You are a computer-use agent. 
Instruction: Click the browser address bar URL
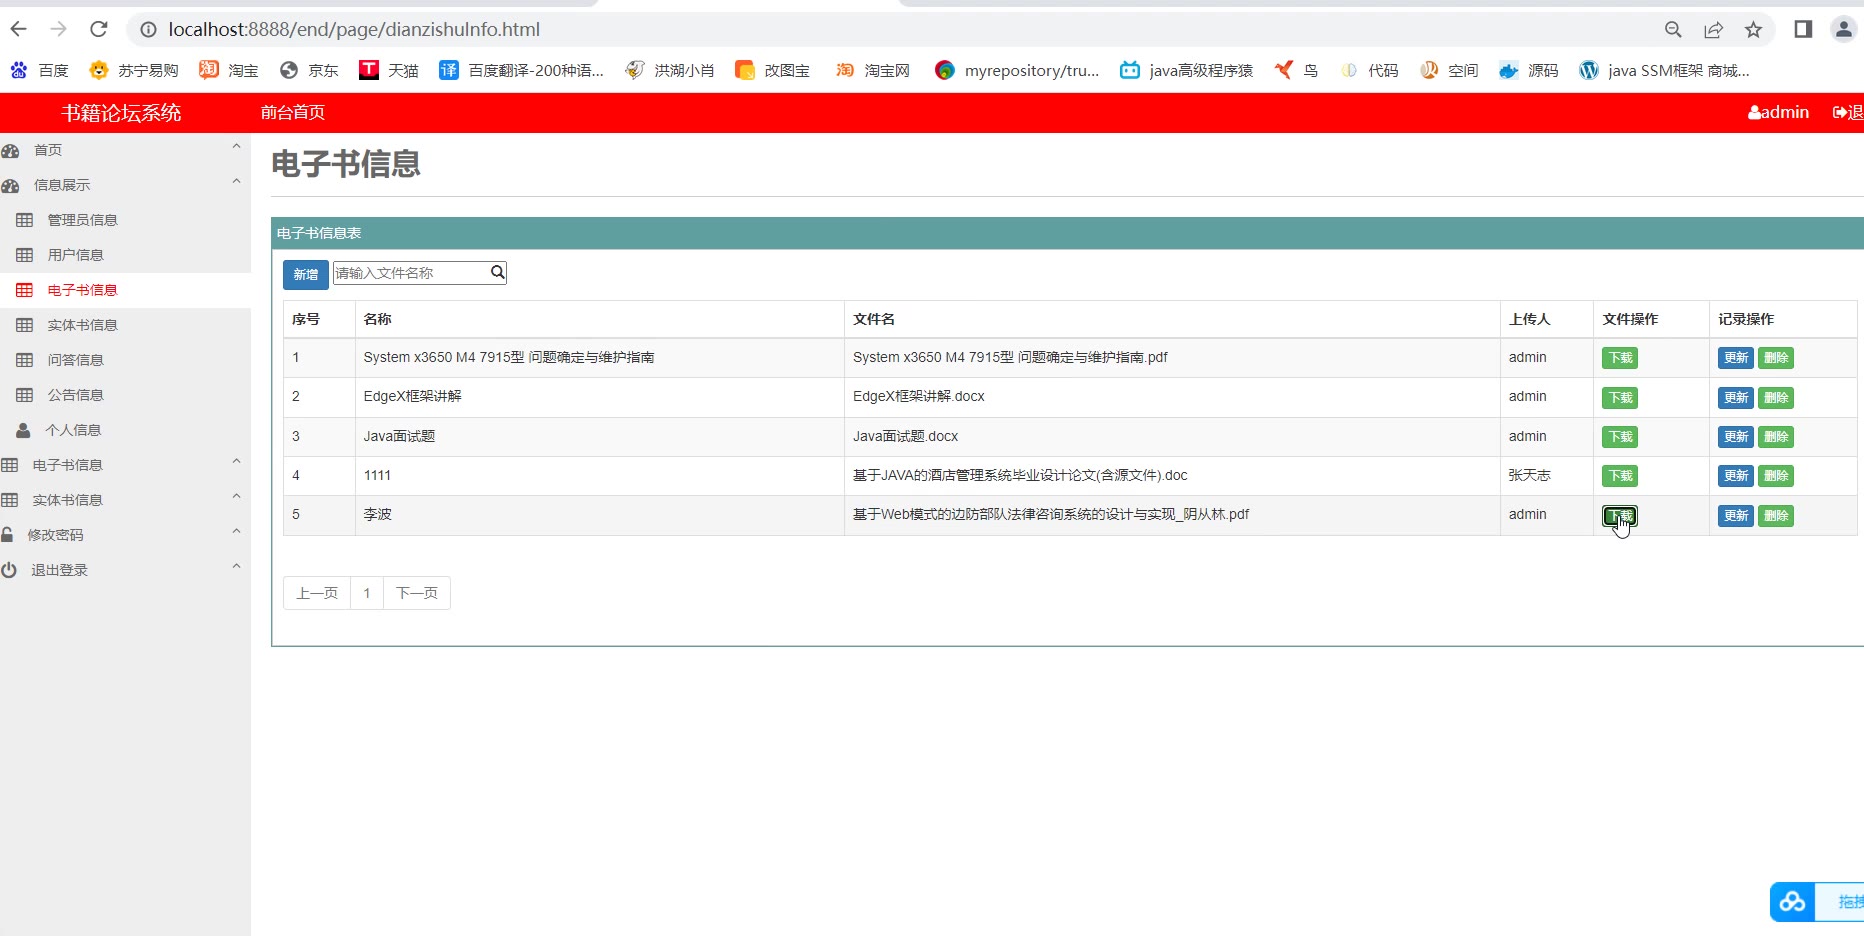[354, 30]
